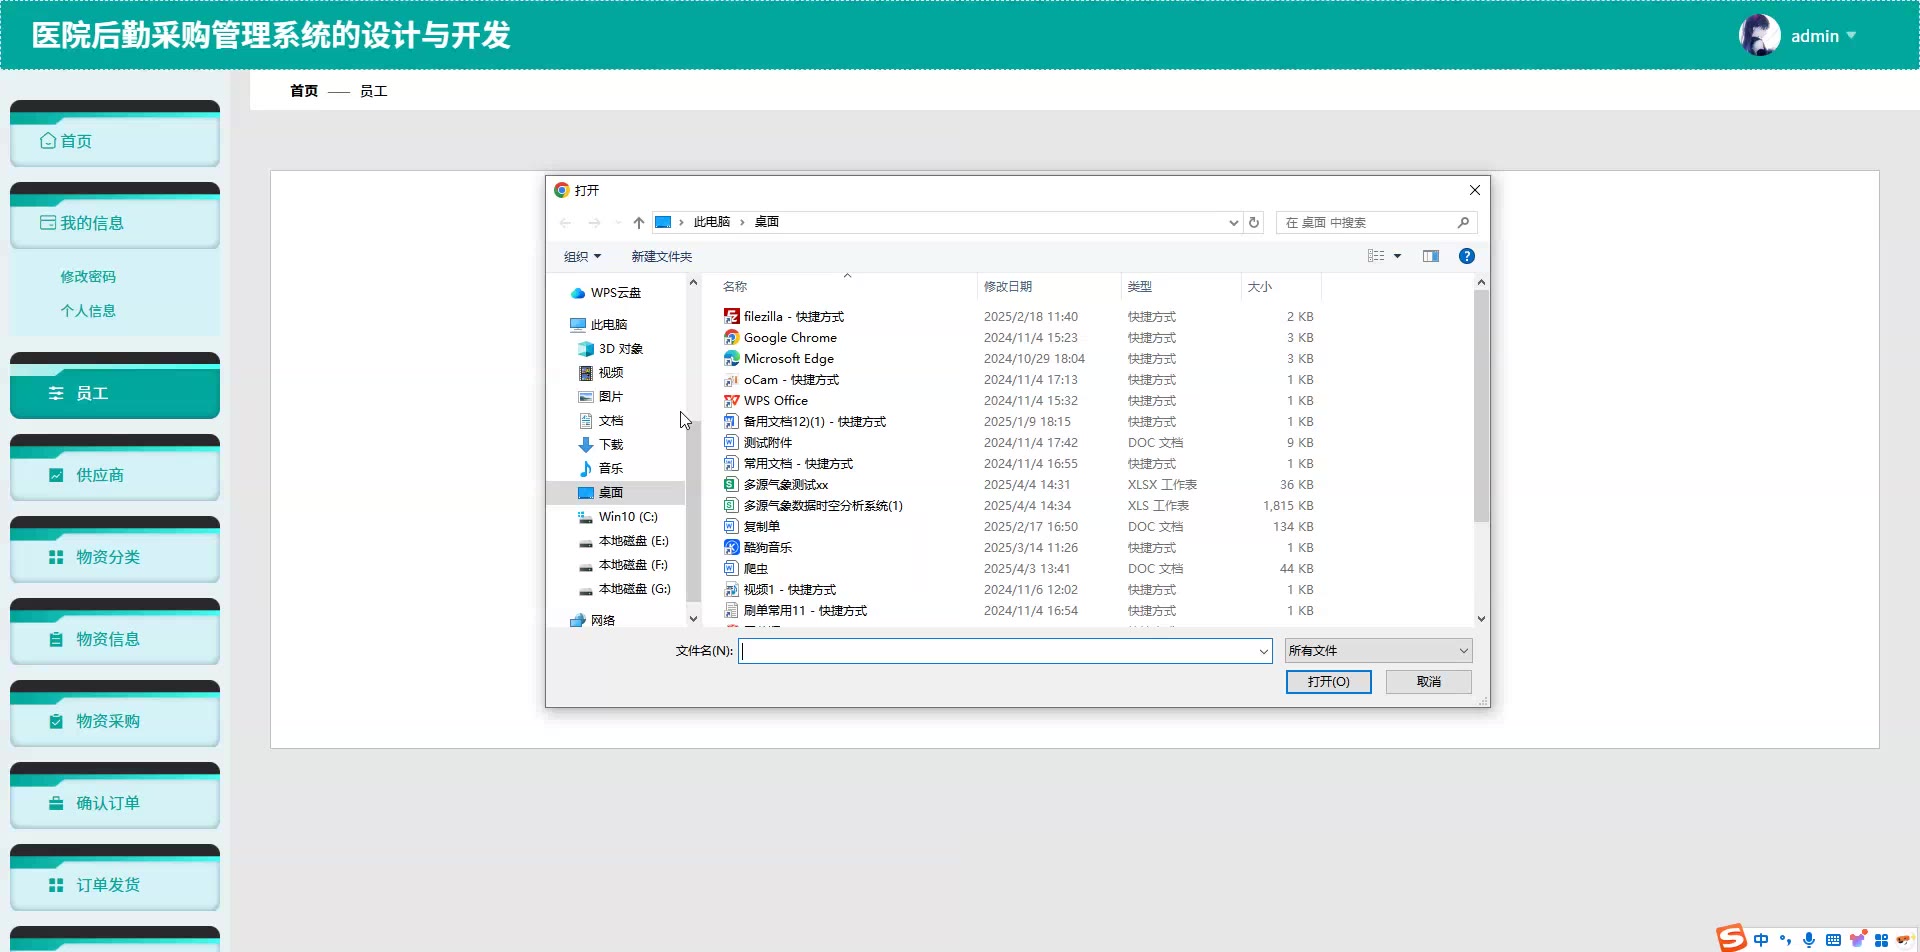The image size is (1920, 952).
Task: Open 我的信息 sidebar menu
Action: (115, 223)
